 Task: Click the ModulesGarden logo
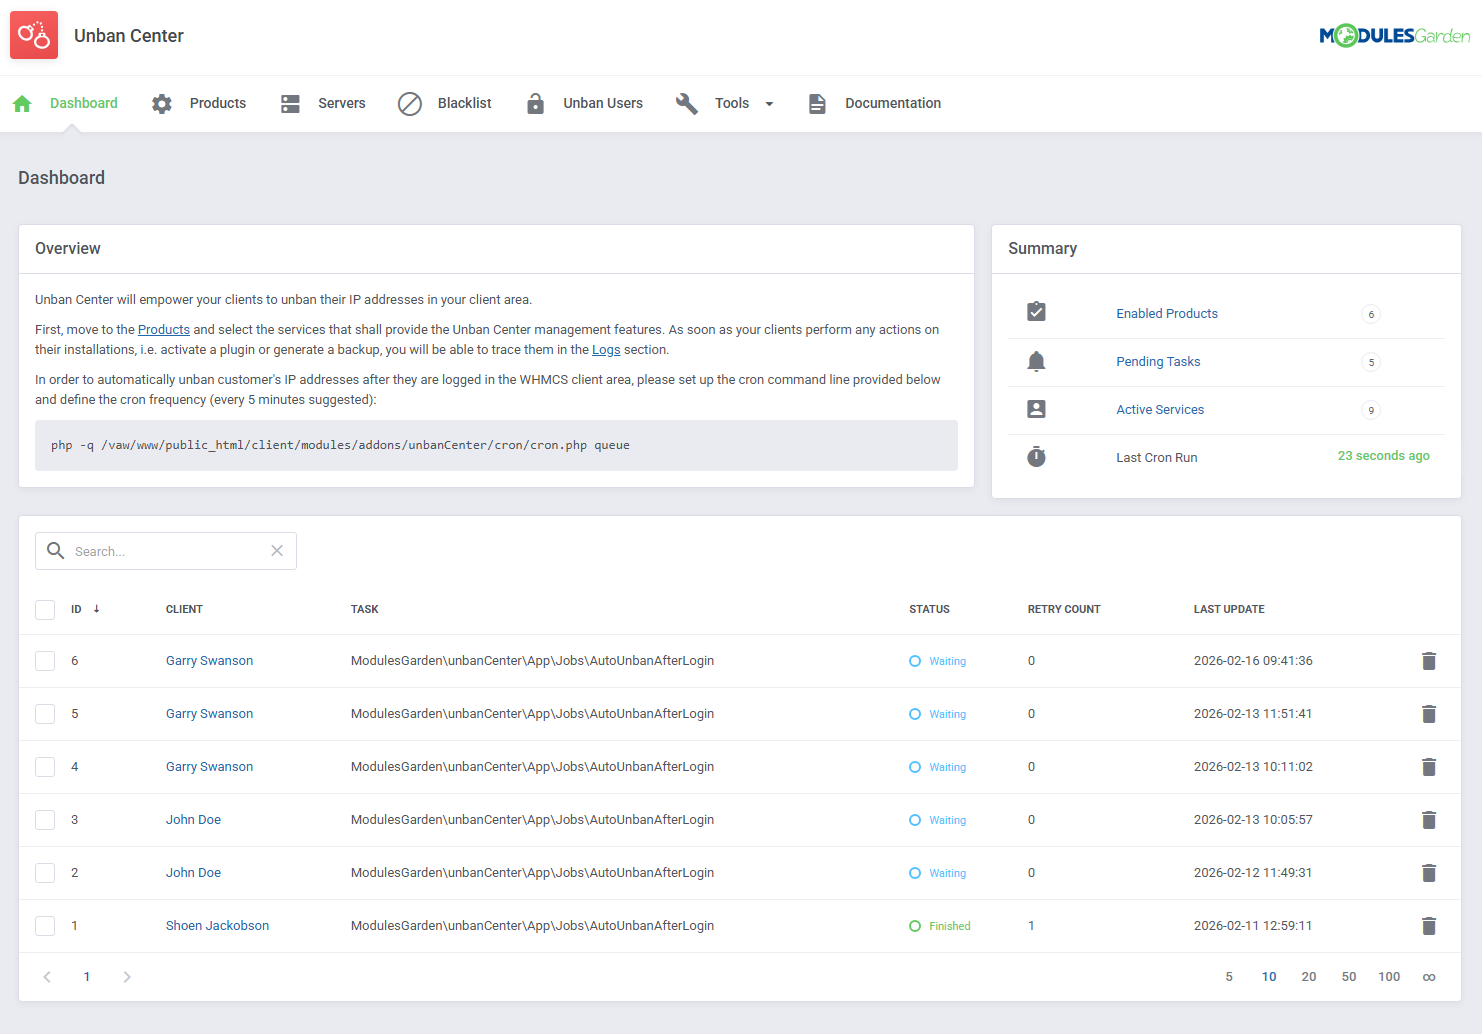pyautogui.click(x=1394, y=36)
